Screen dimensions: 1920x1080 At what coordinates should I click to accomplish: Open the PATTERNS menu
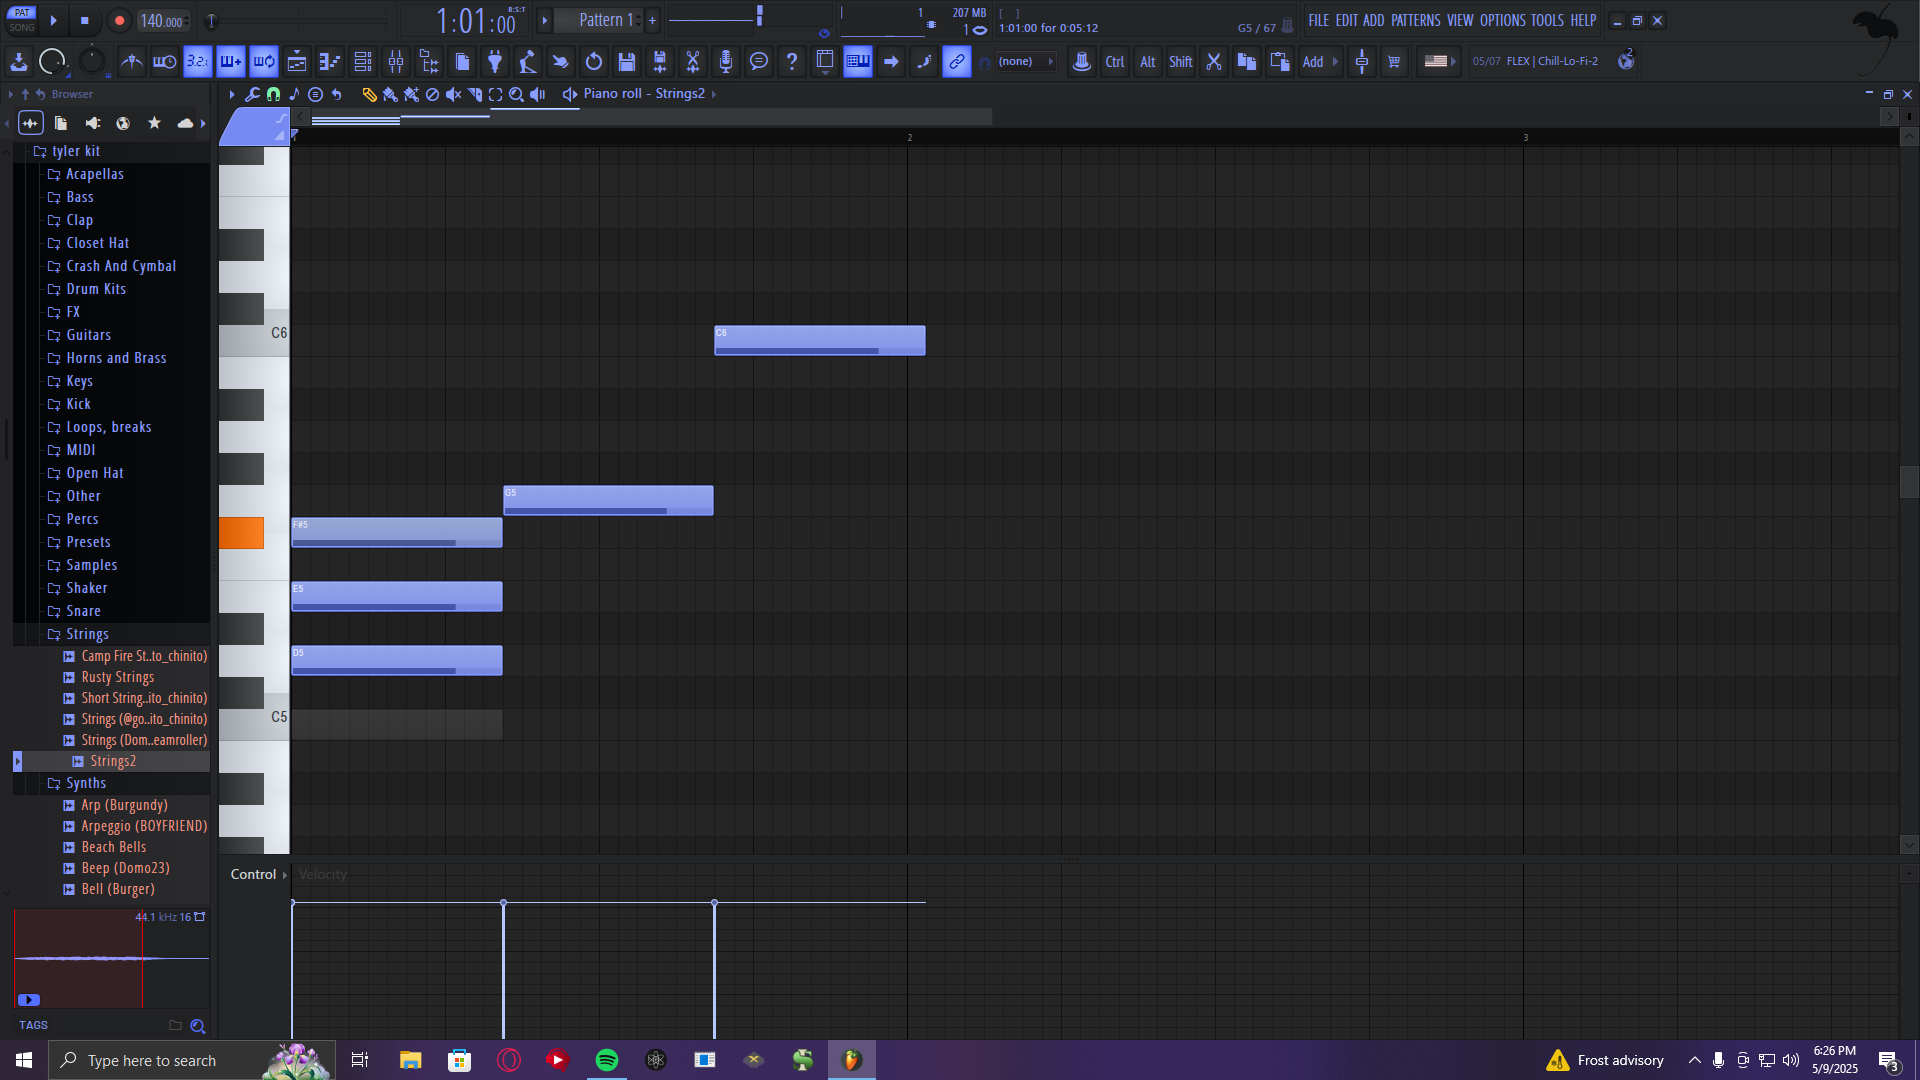click(1415, 20)
